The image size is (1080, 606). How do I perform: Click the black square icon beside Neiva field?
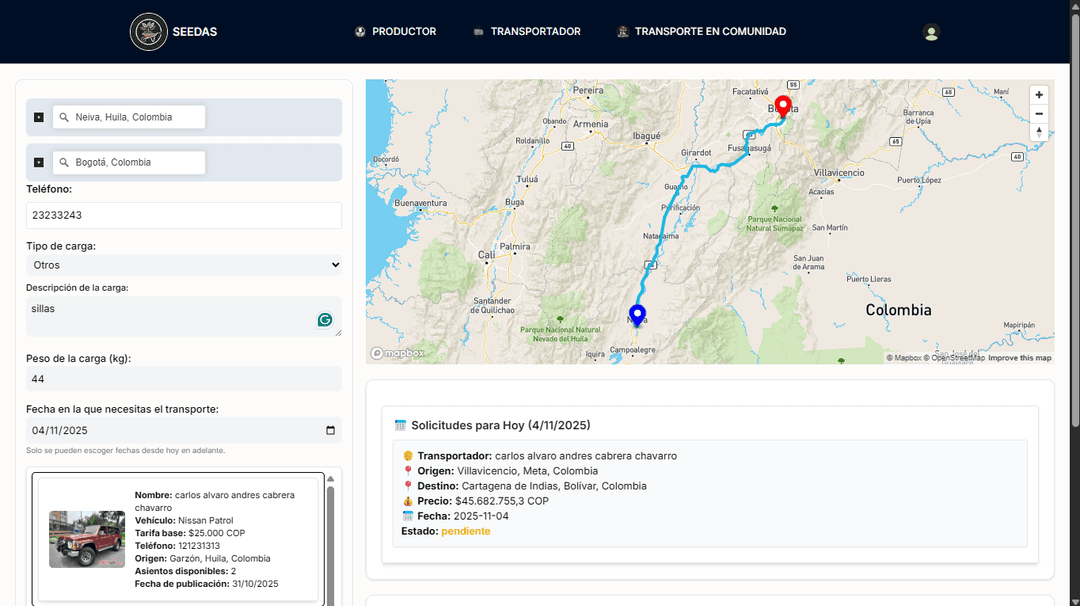click(39, 117)
